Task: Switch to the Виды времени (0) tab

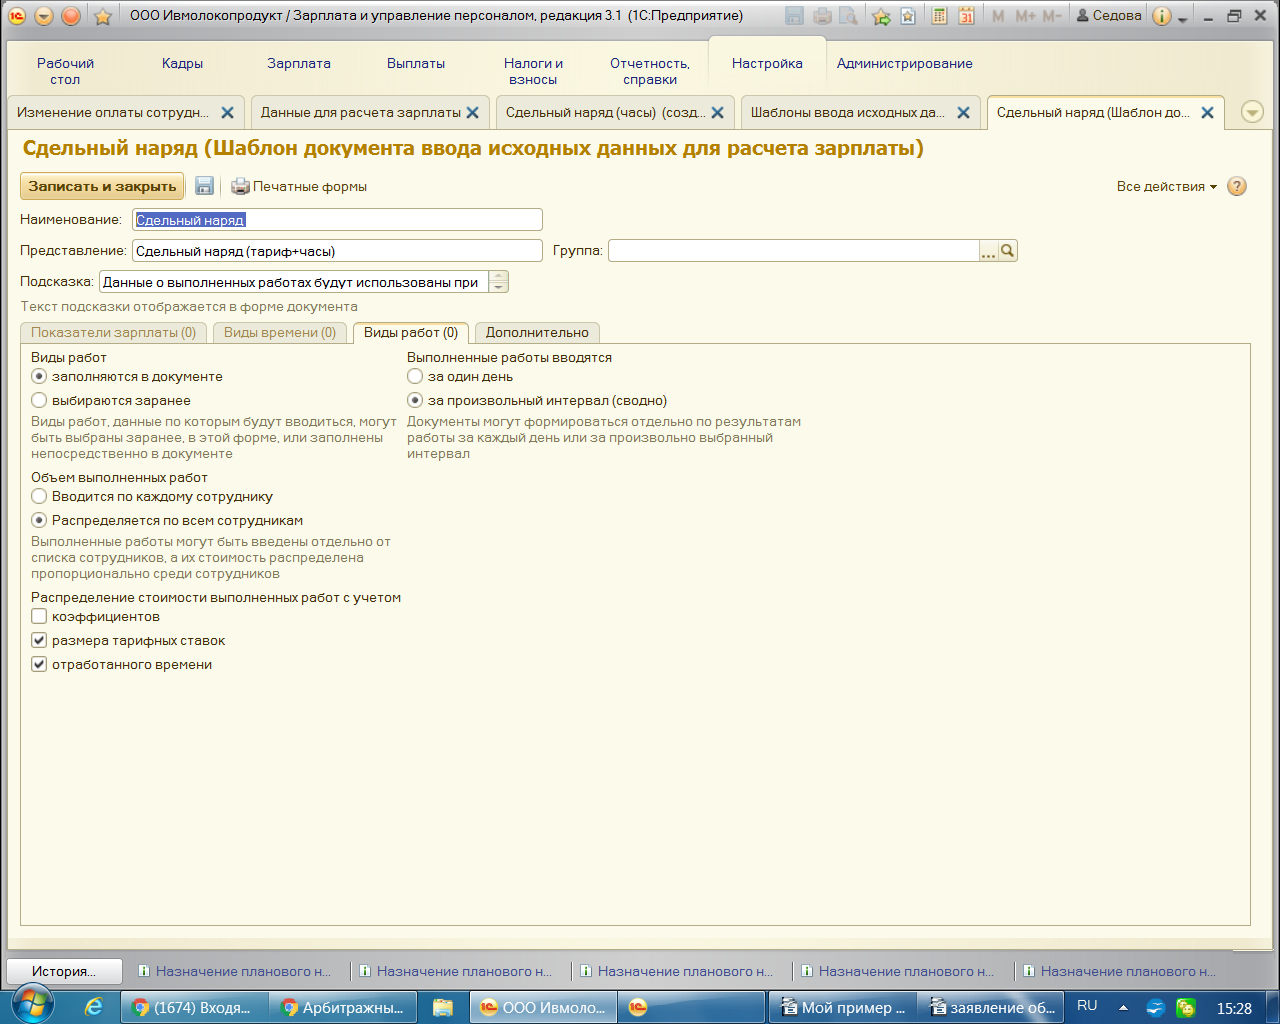Action: (280, 332)
